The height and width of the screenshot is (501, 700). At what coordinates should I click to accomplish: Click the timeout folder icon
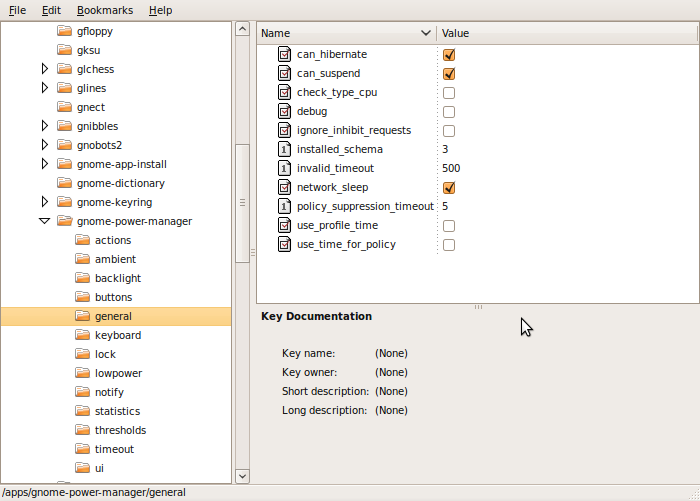(83, 449)
